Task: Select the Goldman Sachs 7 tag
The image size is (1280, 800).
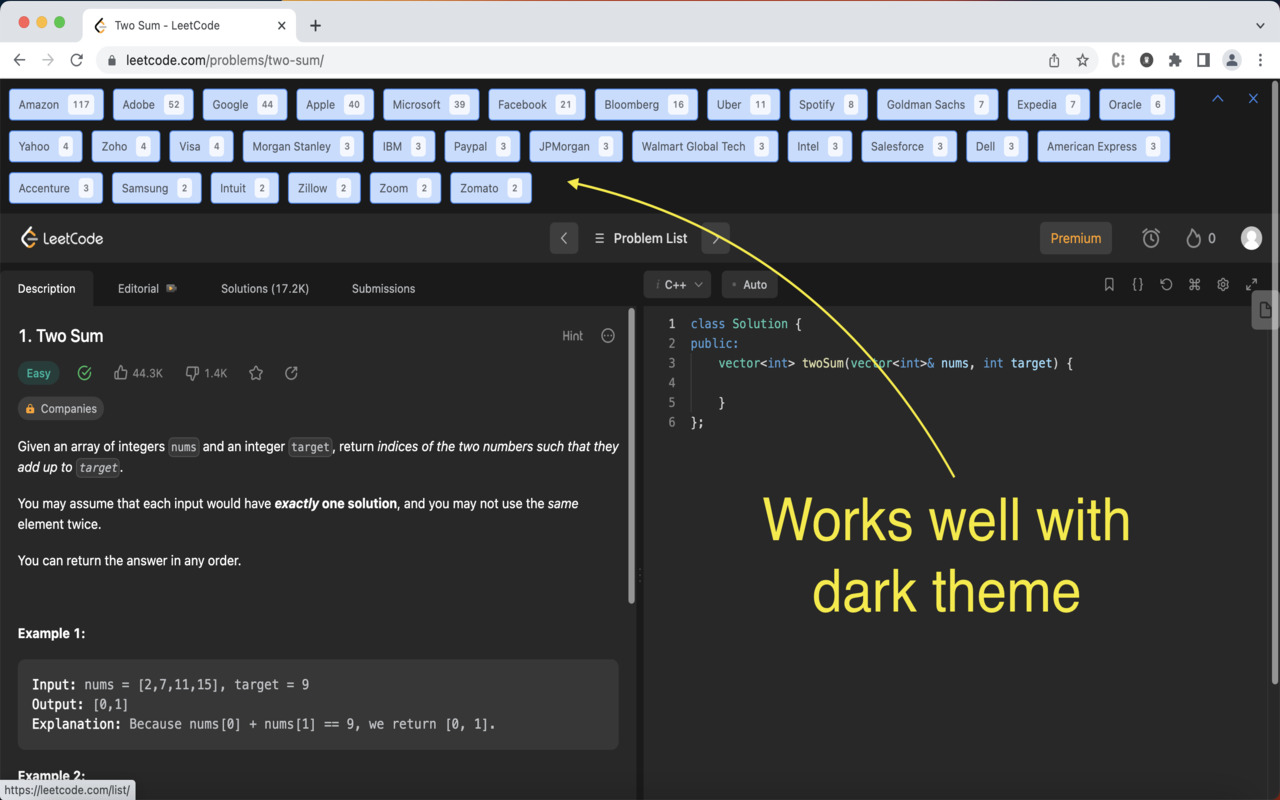Action: [937, 104]
